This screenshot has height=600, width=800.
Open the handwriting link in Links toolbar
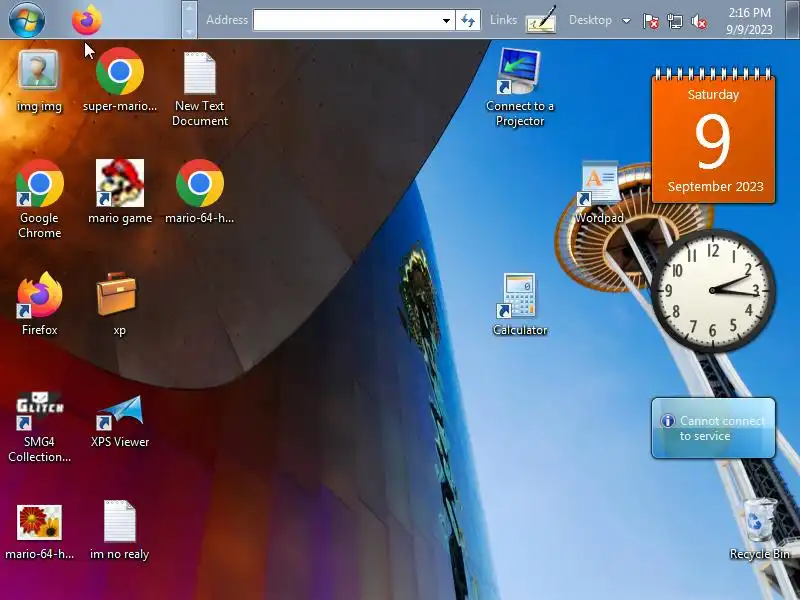(x=541, y=20)
